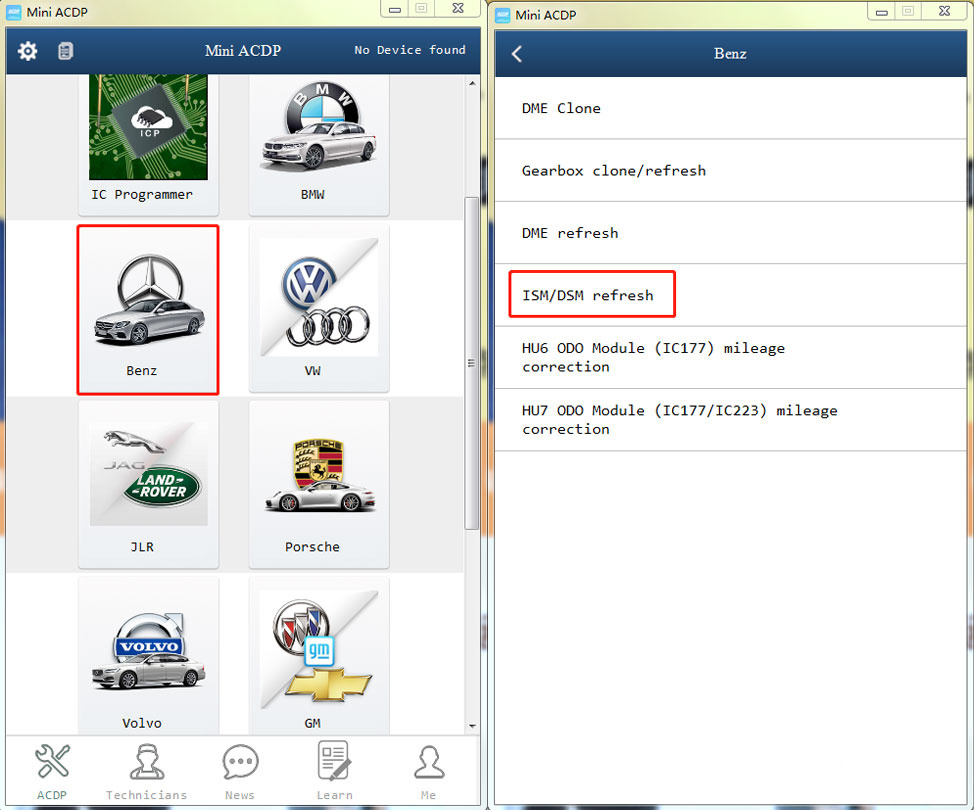This screenshot has width=974, height=810.
Task: Open Gearbox clone/refresh function
Action: click(x=613, y=171)
